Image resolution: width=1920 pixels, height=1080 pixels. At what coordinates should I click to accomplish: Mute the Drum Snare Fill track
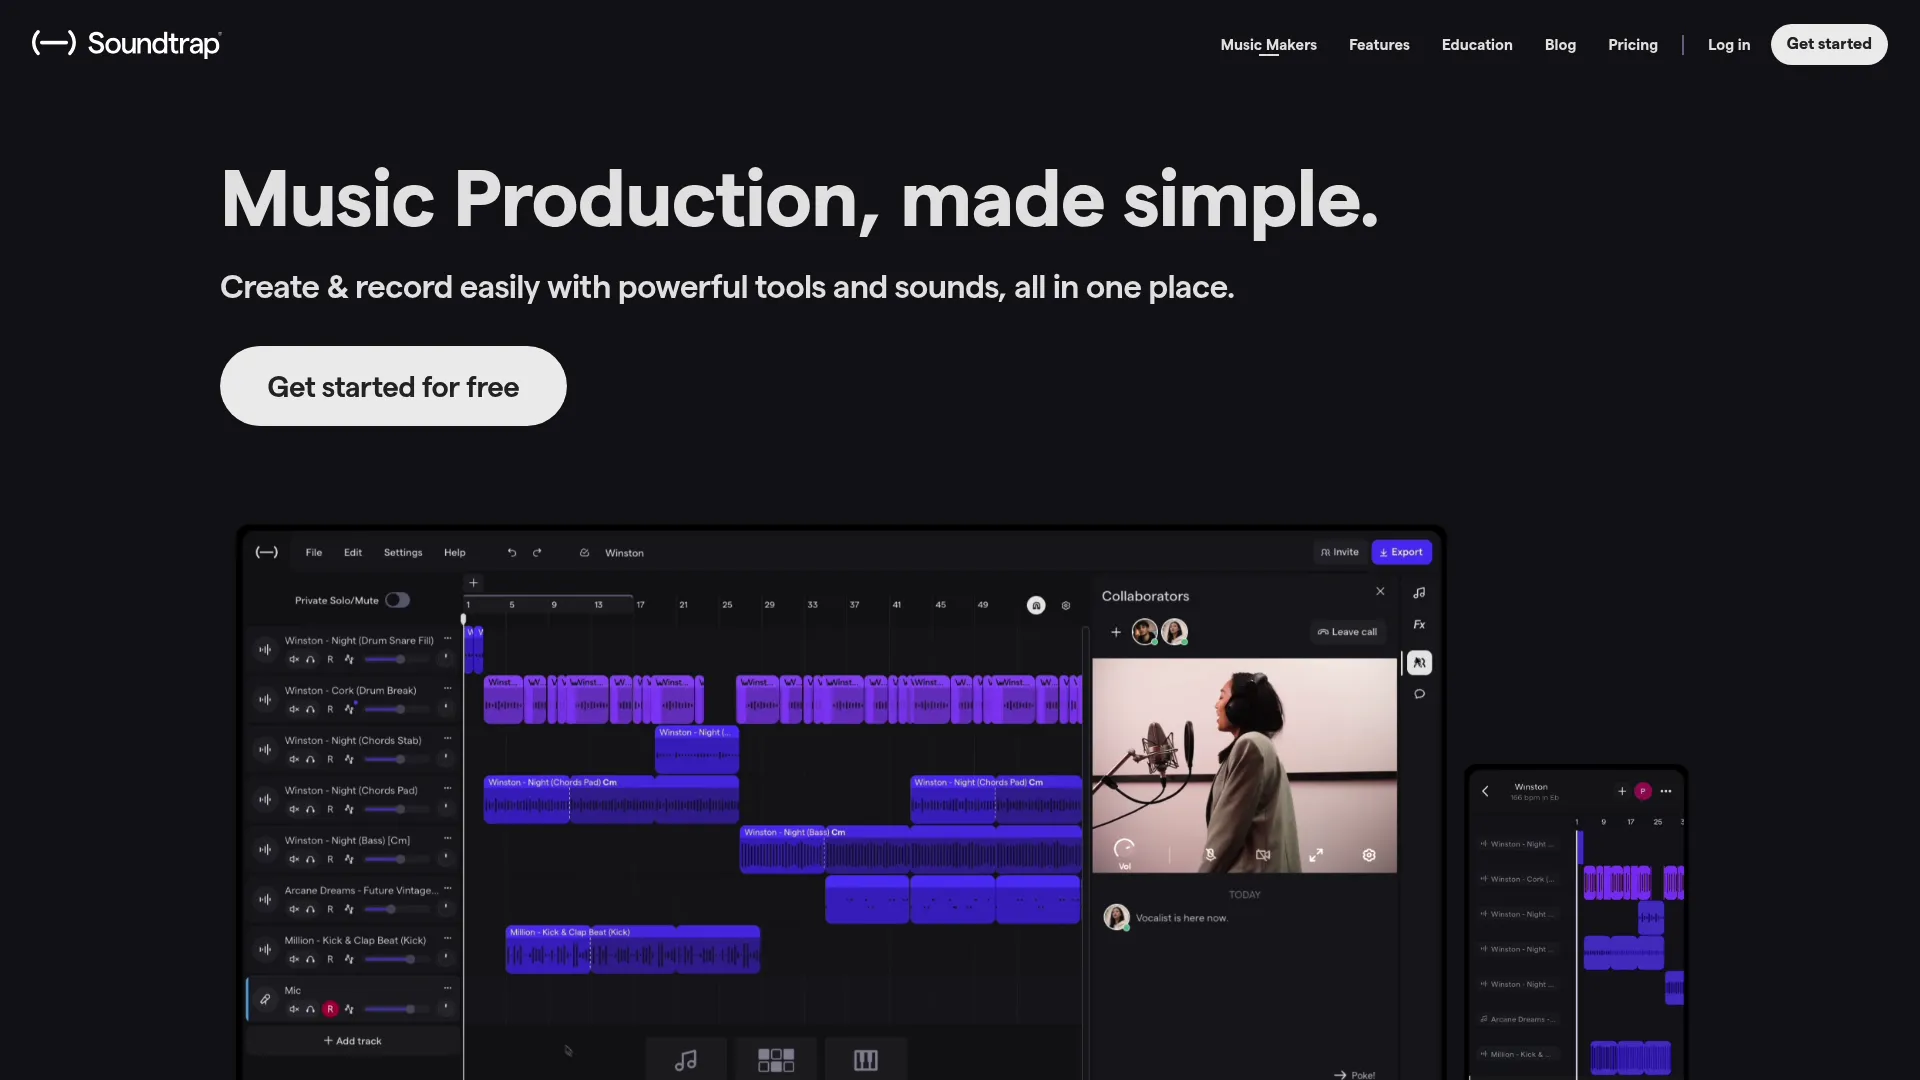[x=294, y=659]
